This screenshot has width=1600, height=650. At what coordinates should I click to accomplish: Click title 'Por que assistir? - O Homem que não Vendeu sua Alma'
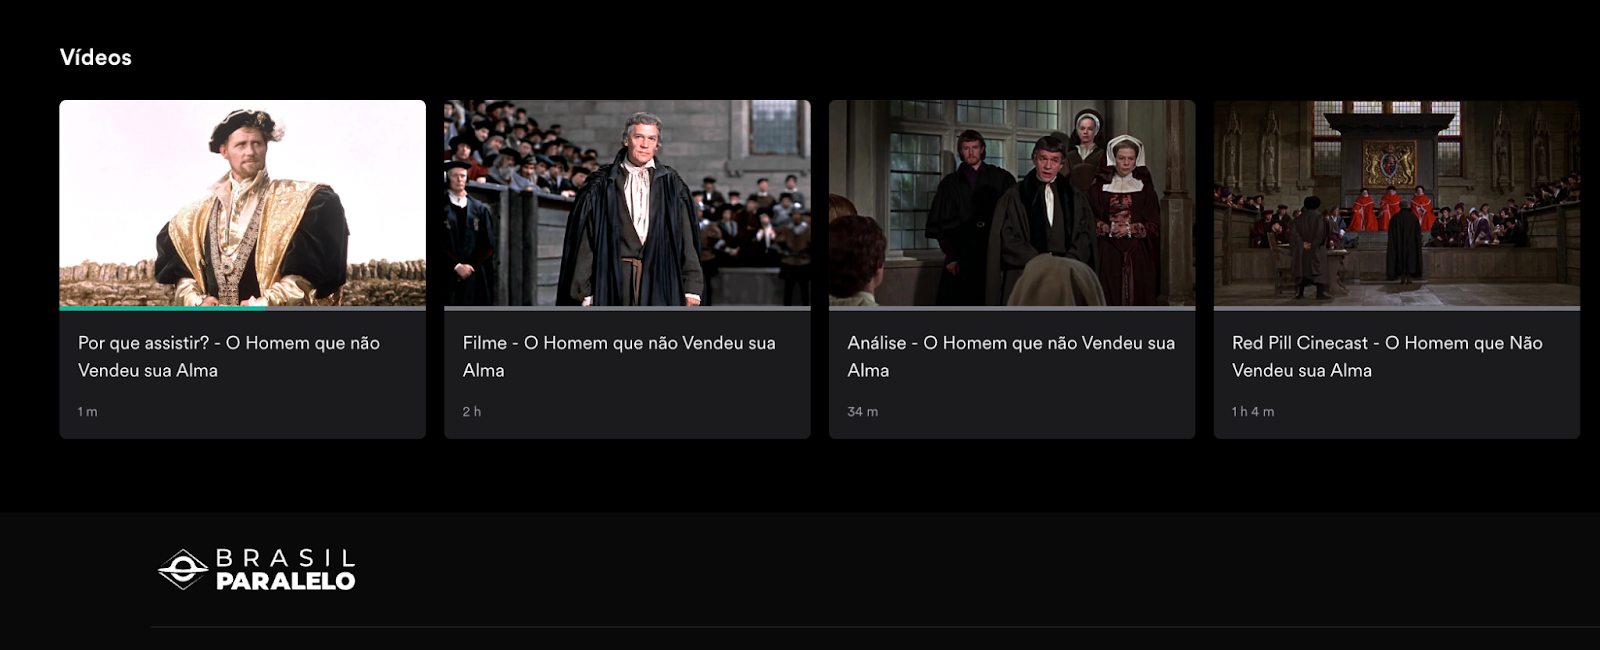click(229, 356)
